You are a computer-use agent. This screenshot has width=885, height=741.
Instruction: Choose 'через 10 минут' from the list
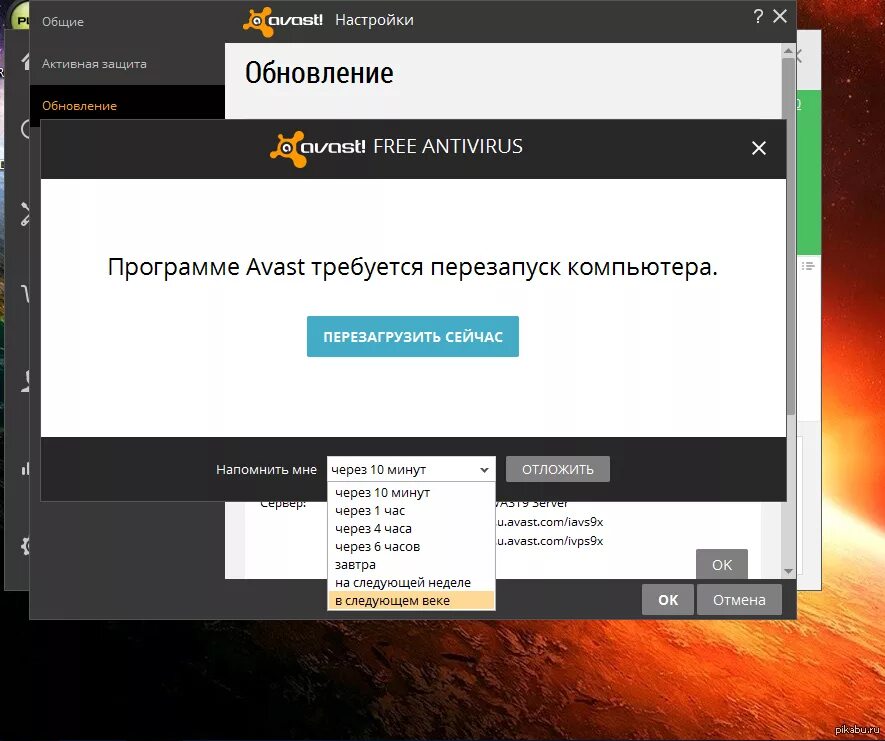[411, 493]
